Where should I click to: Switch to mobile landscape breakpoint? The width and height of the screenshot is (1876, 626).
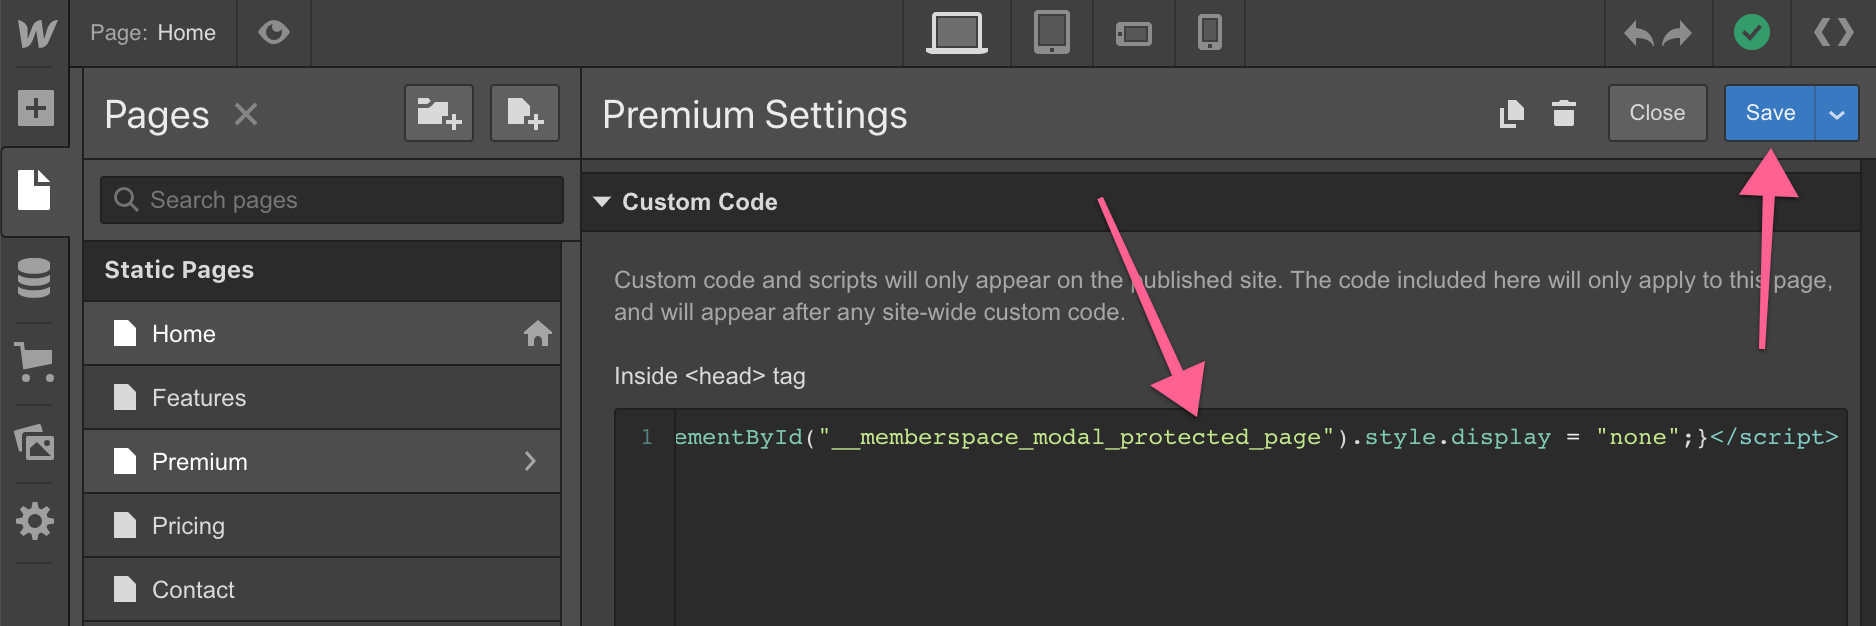[1134, 34]
